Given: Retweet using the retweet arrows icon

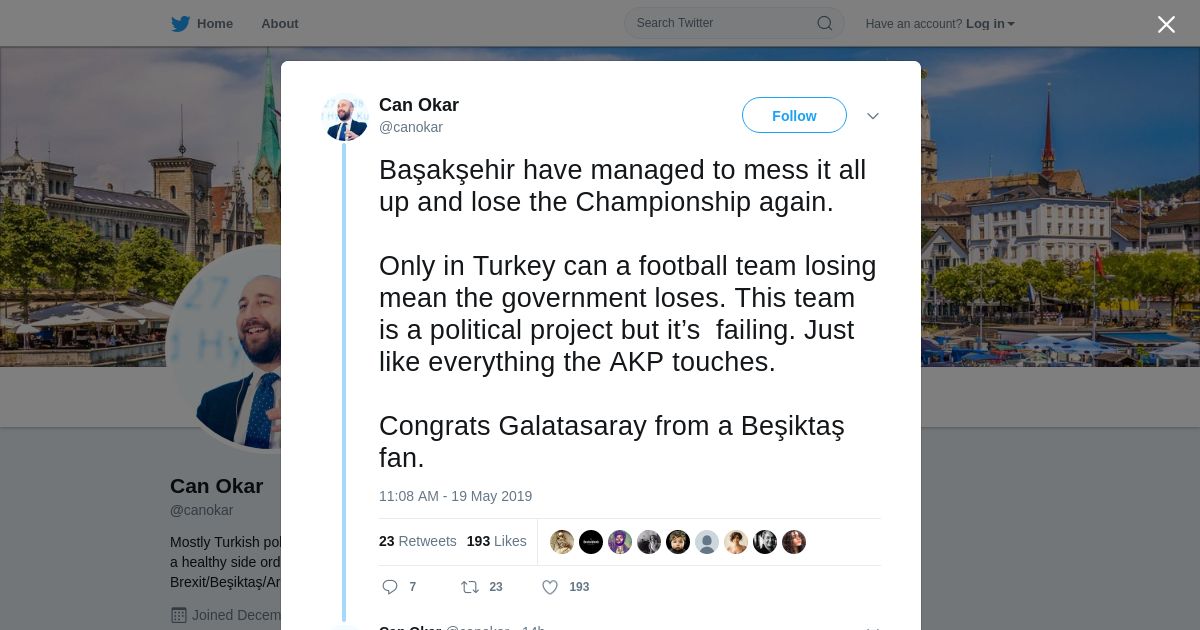Looking at the screenshot, I should 469,587.
